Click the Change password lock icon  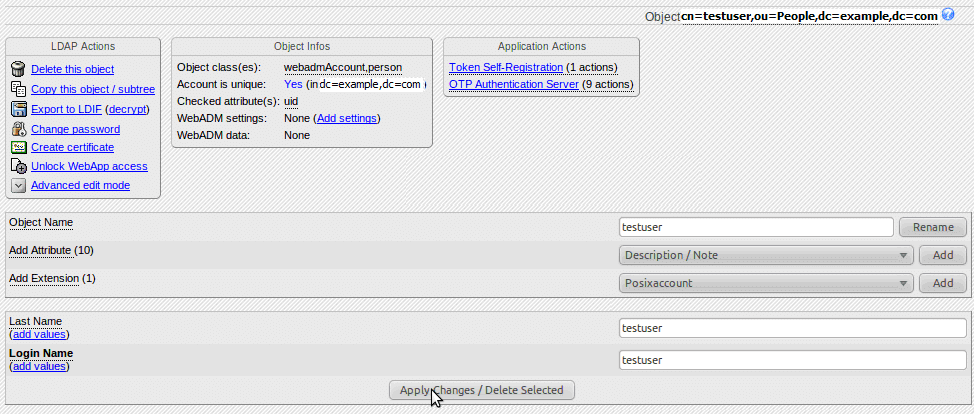[18, 129]
